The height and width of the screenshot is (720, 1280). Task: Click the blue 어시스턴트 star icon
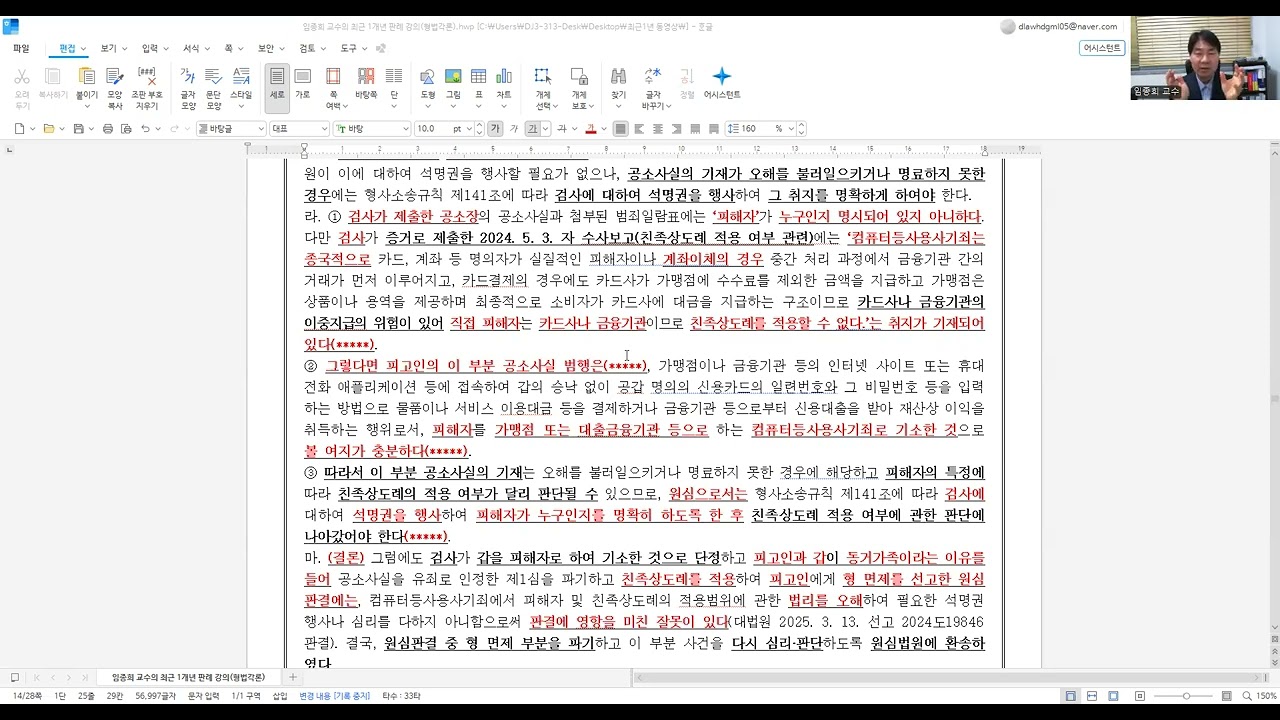coord(721,77)
